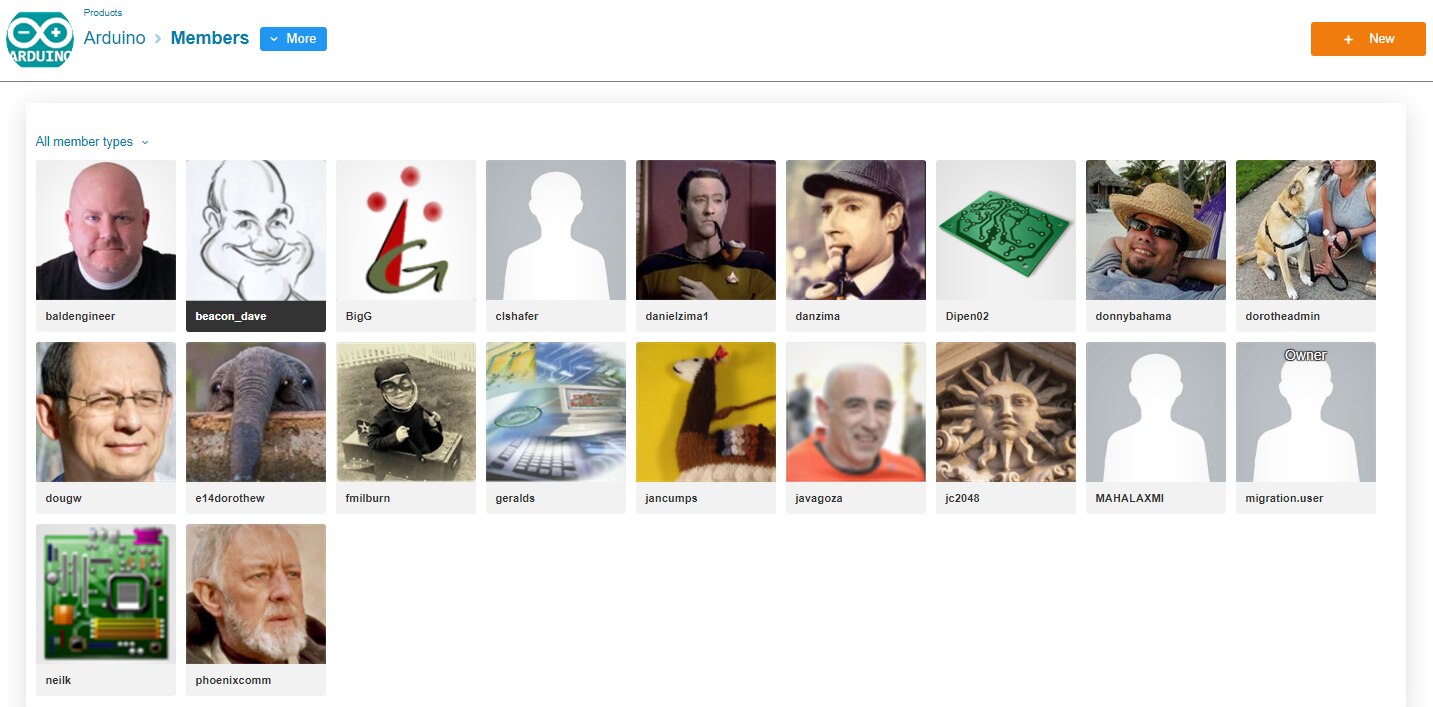Click MAHALAXMI's placeholder avatar
1433x707 pixels.
click(x=1156, y=412)
